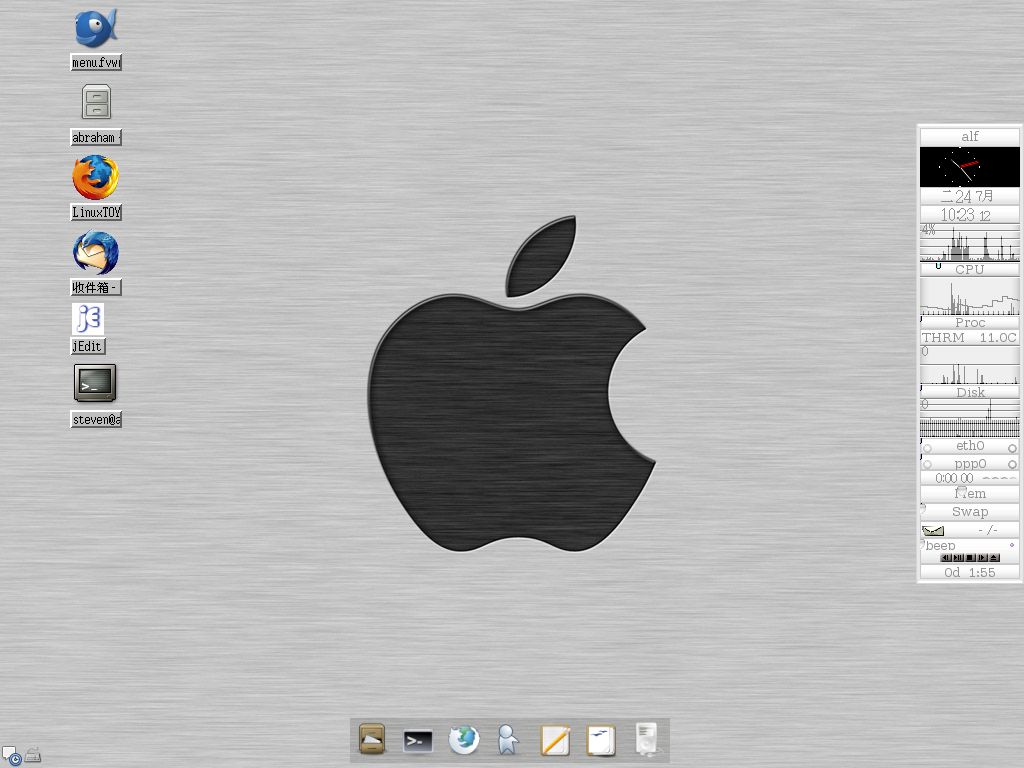Open the abraham file cabinet desktop icon
1024x768 pixels.
coord(97,102)
